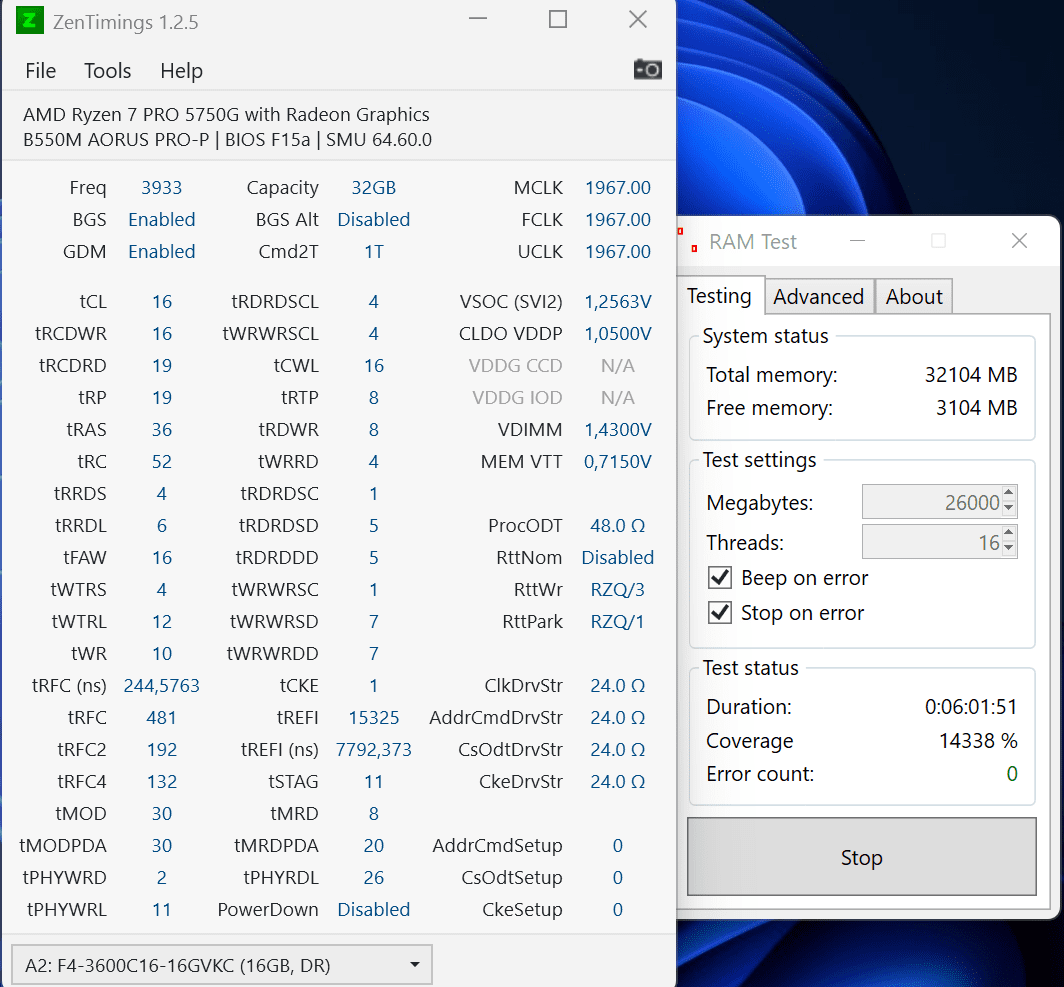This screenshot has height=987, width=1064.
Task: Click the tRAS value 36
Action: pos(162,429)
